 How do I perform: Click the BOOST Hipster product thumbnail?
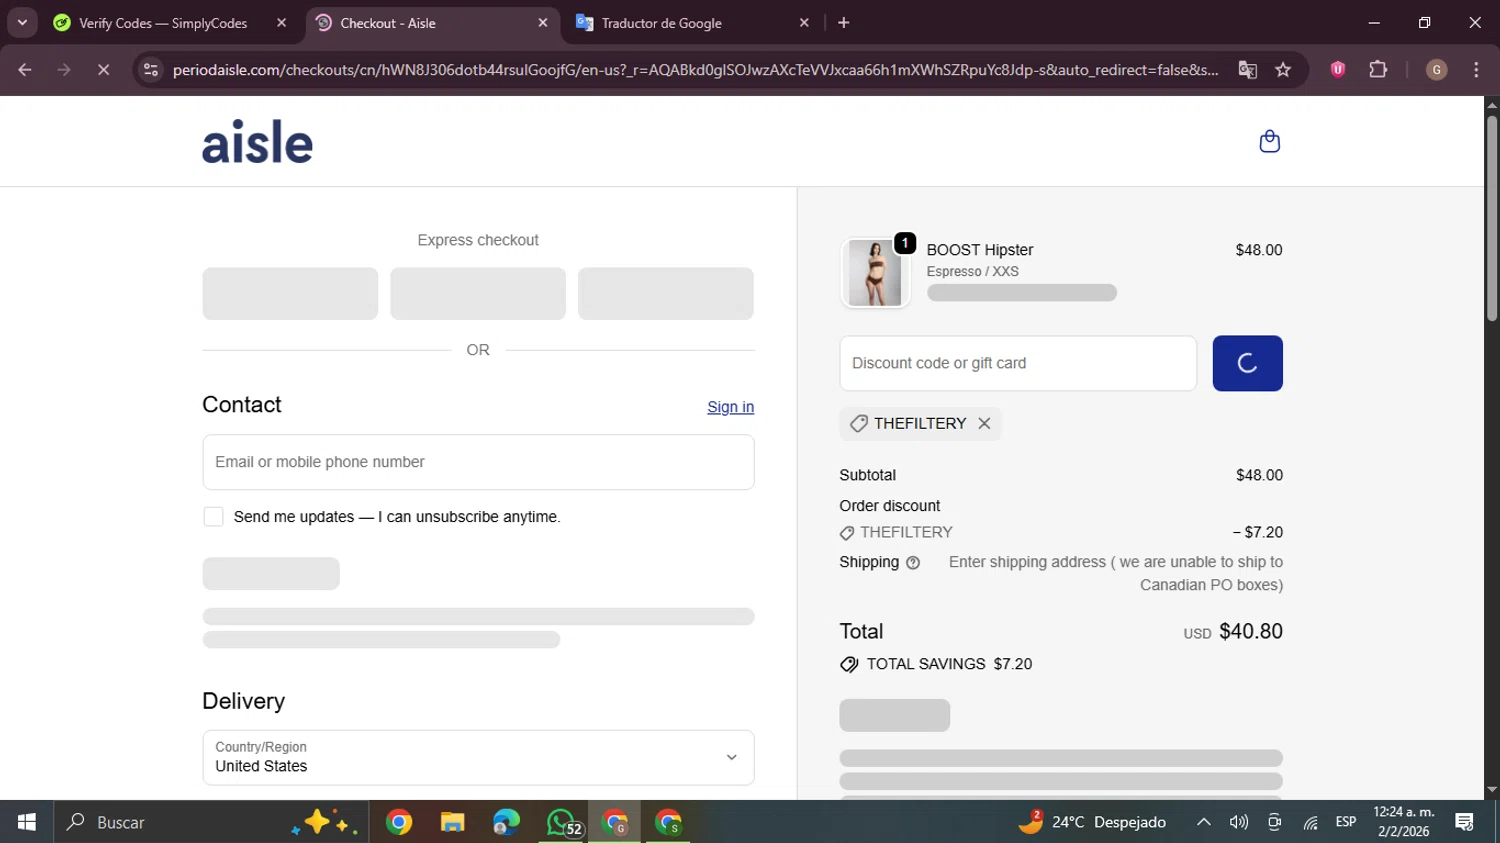click(875, 272)
